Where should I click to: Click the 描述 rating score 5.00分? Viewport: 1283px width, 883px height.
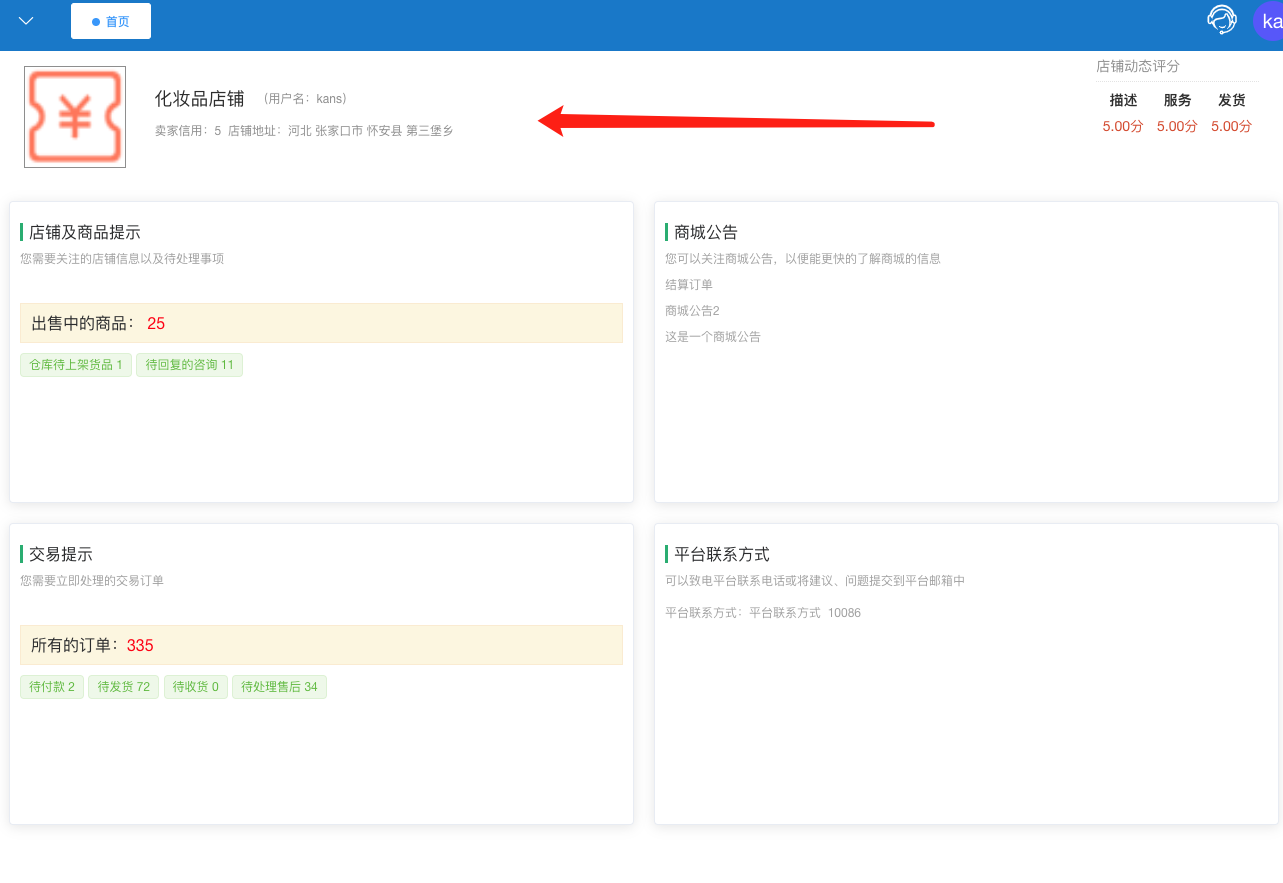click(x=1123, y=127)
